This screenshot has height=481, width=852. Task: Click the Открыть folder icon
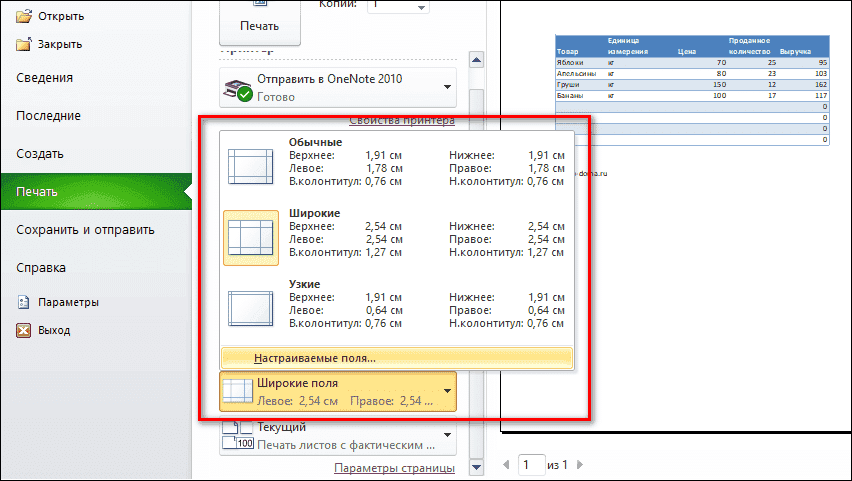point(23,17)
